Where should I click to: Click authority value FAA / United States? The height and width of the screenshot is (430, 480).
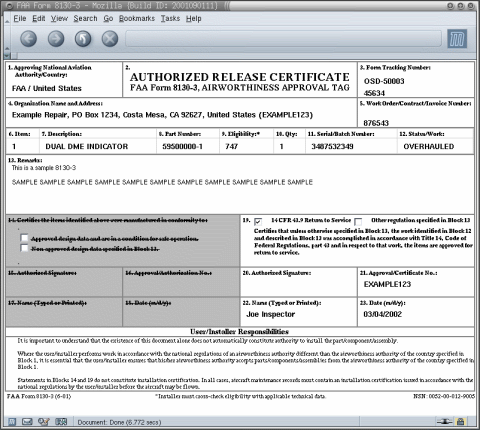(x=47, y=88)
